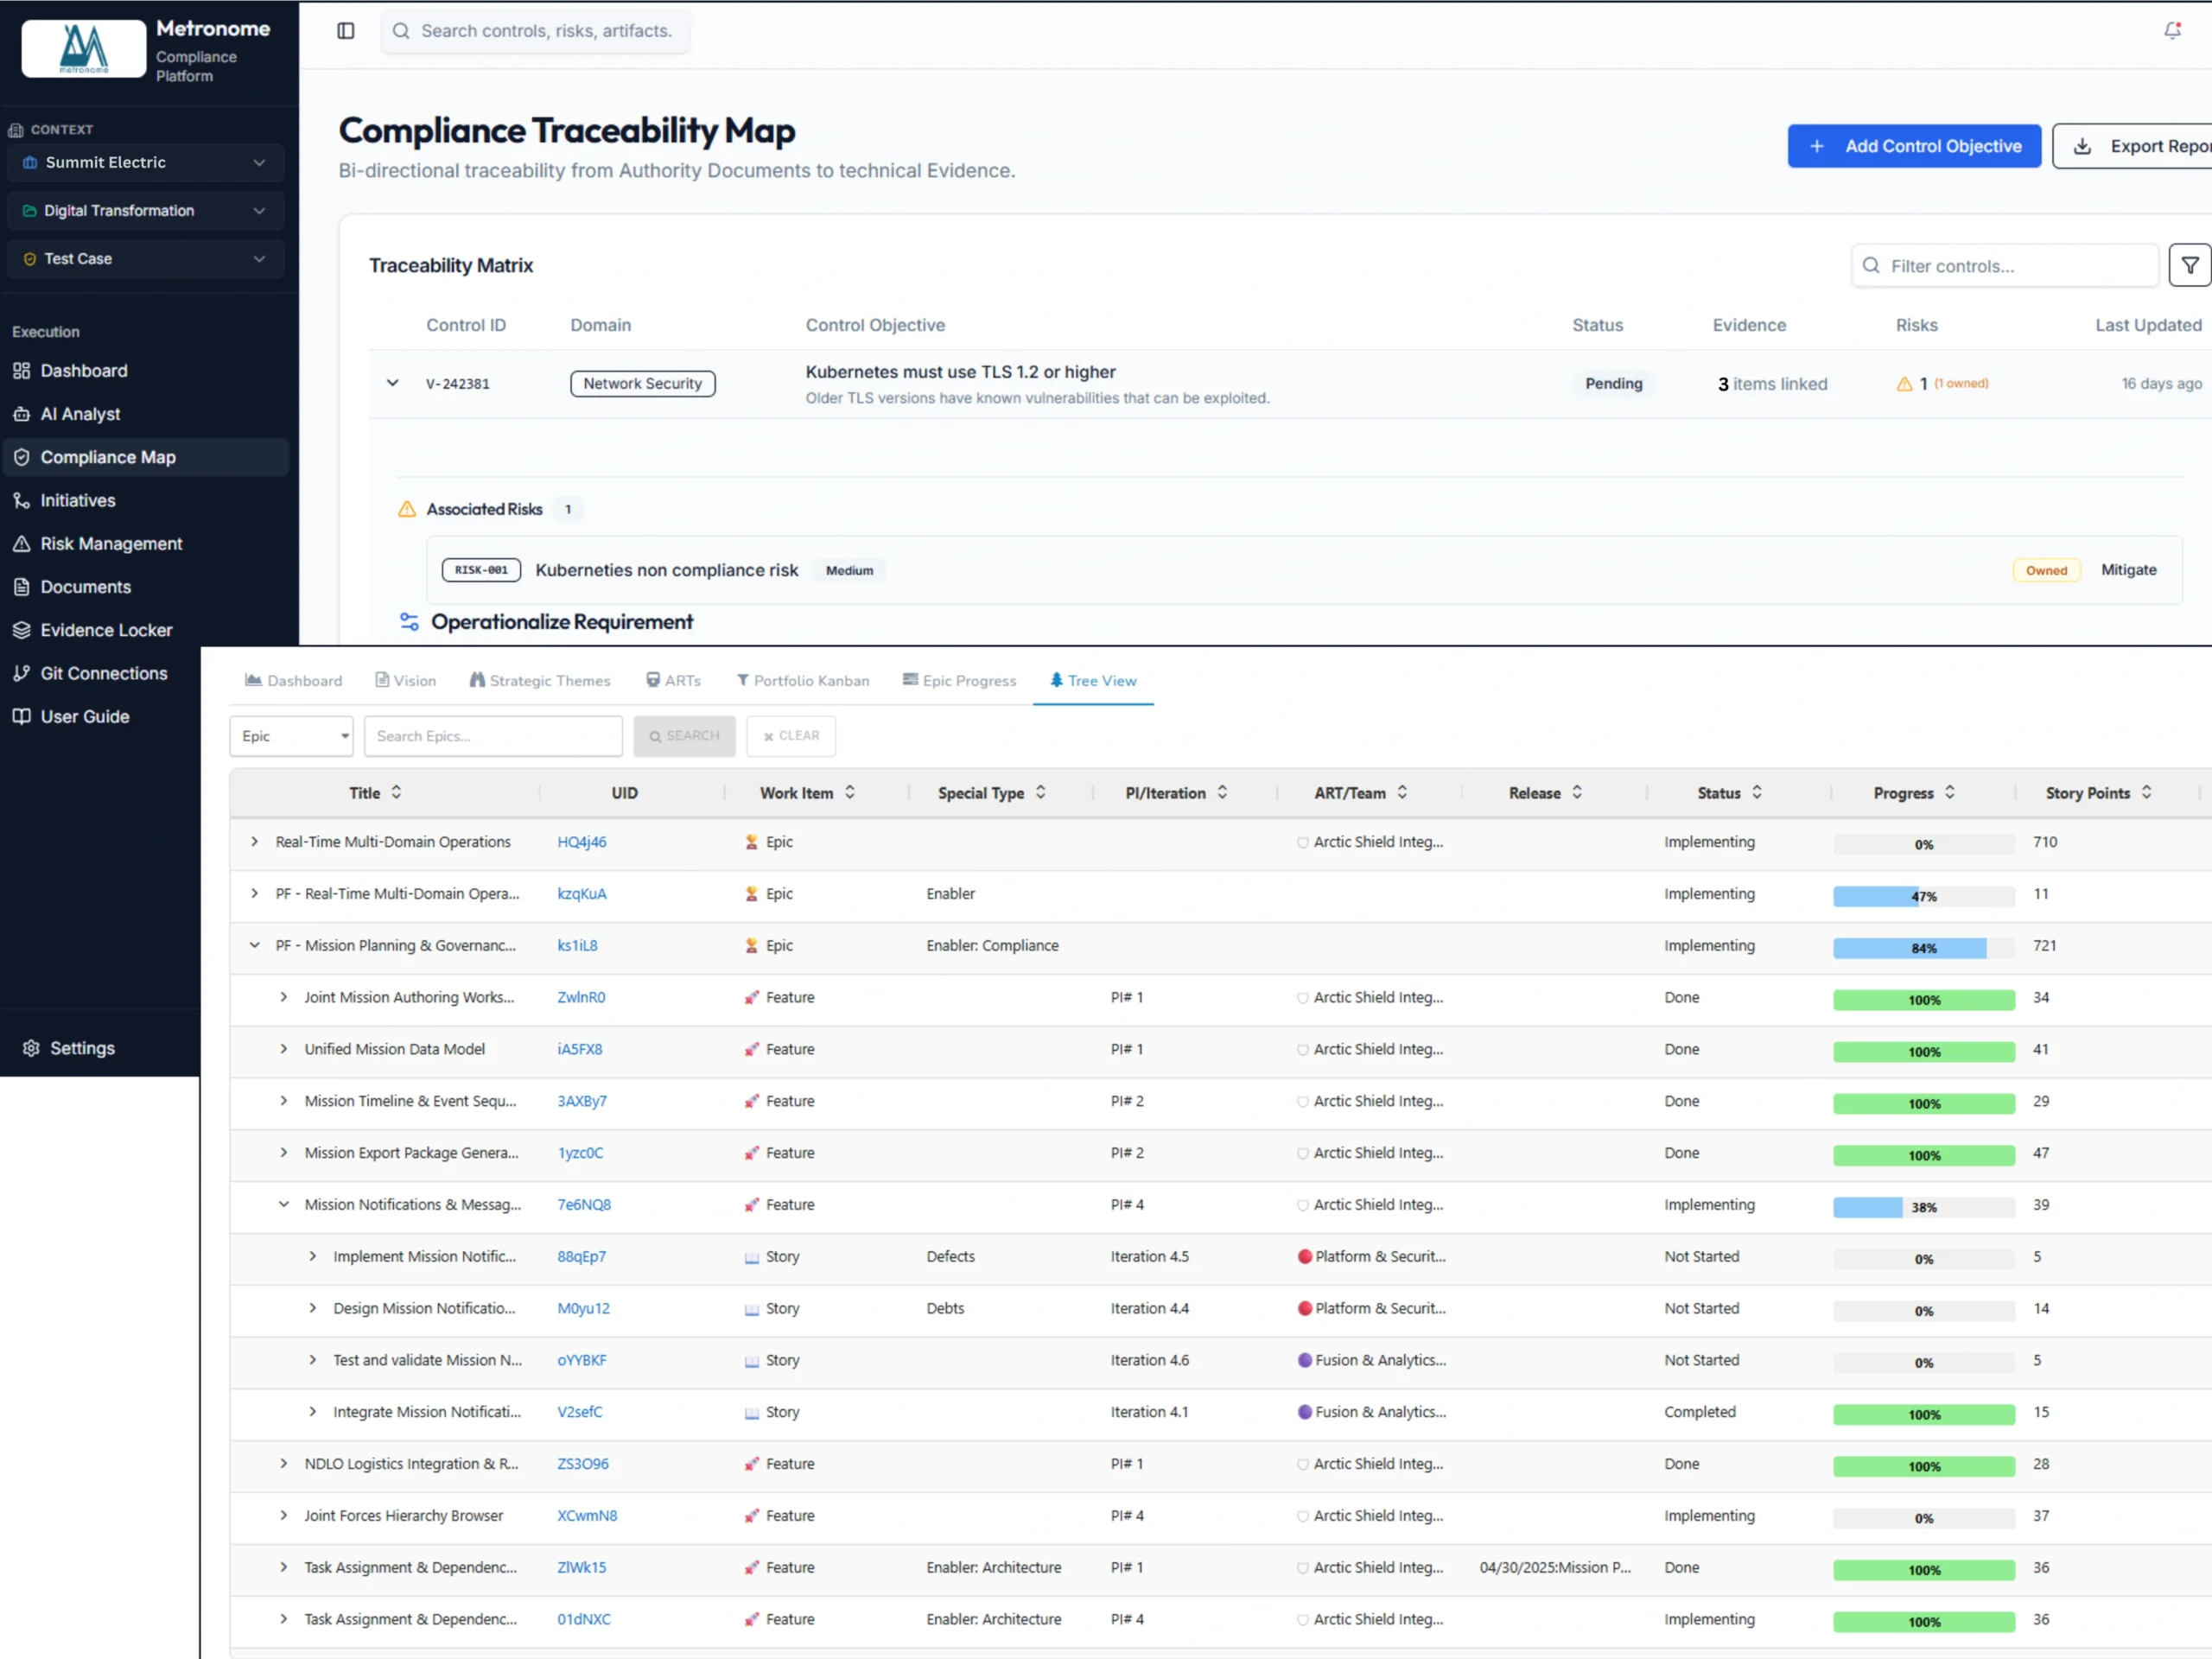This screenshot has height=1659, width=2212.
Task: Expand Real-Time Multi-Domain Operations epic
Action: (255, 842)
